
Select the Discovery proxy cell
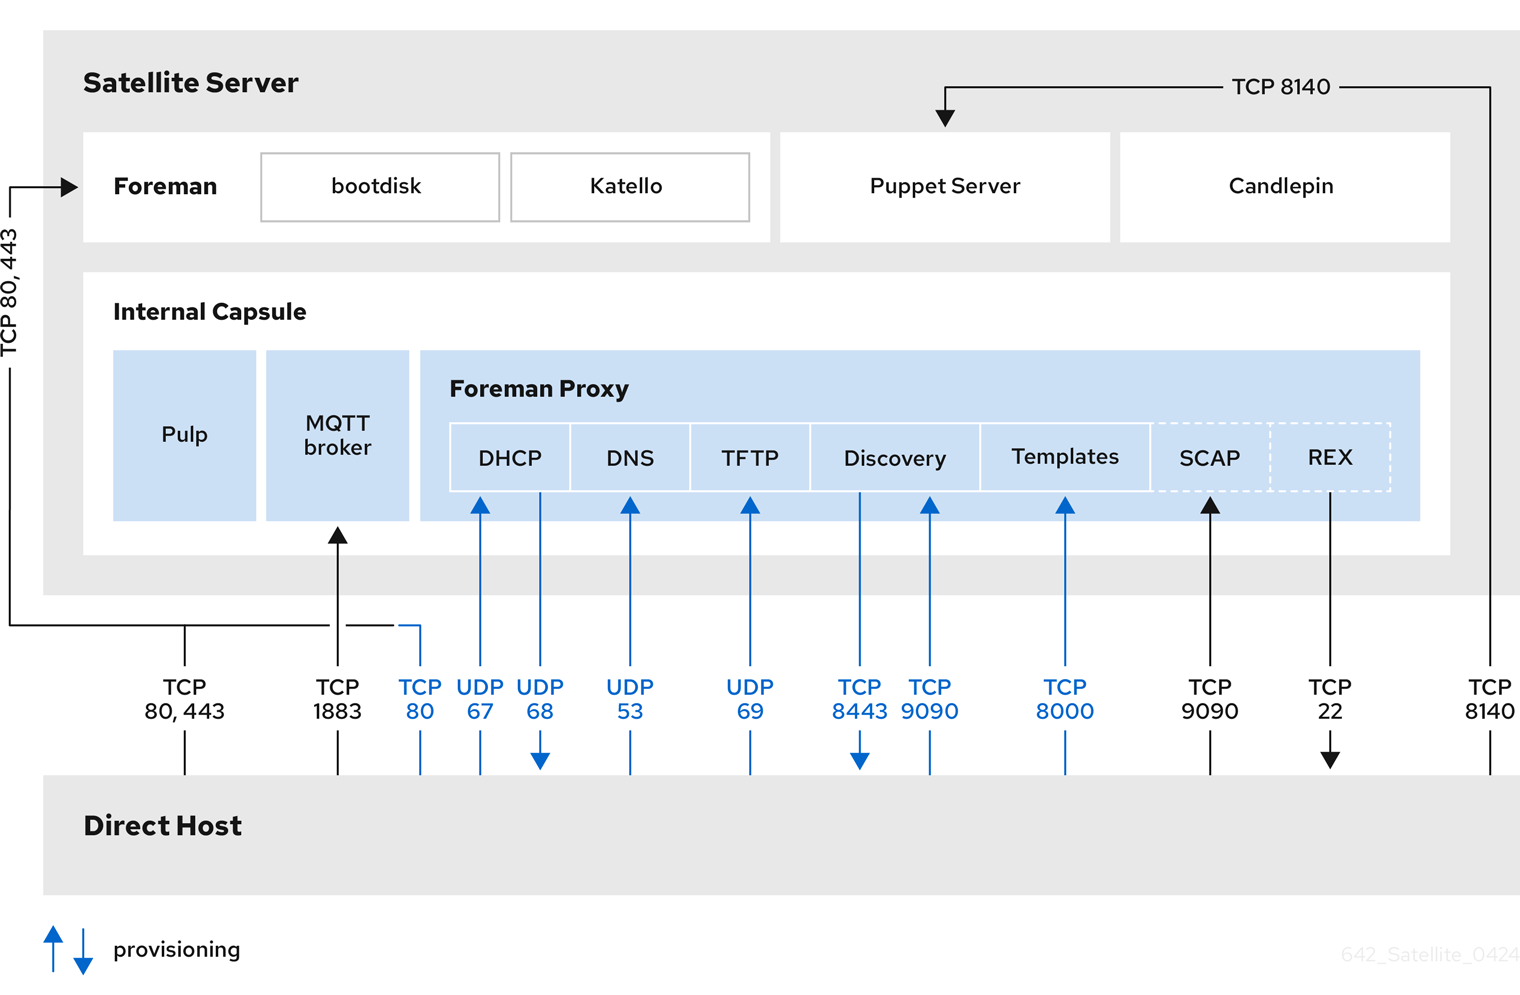[895, 458]
